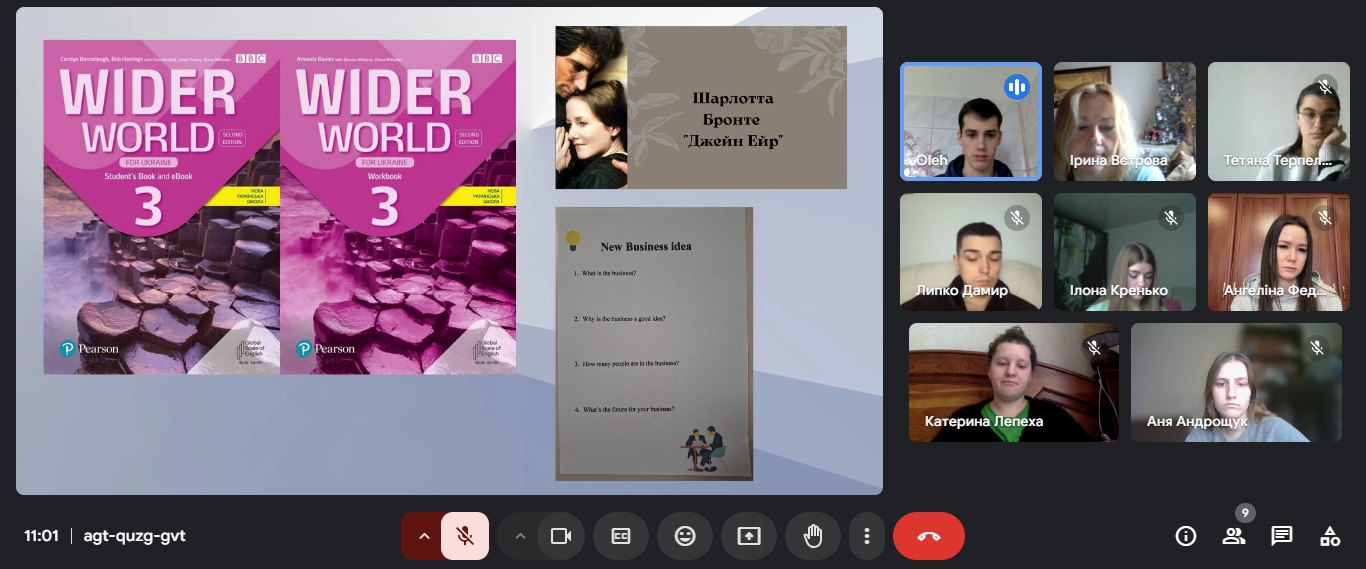1366x569 pixels.
Task: Raise hand using the hand icon
Action: pyautogui.click(x=813, y=536)
